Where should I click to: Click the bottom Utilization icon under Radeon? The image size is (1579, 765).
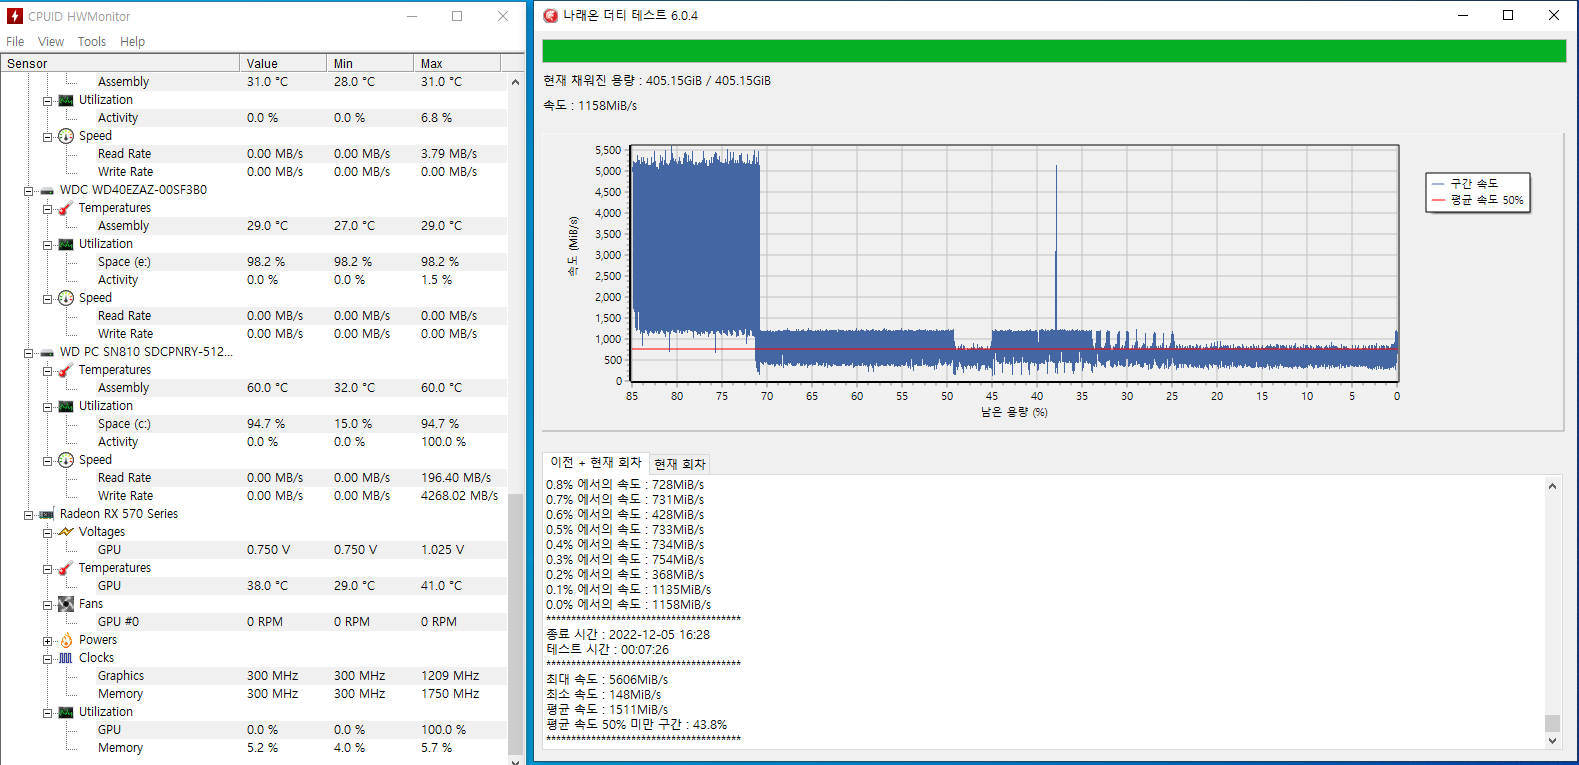coord(66,712)
